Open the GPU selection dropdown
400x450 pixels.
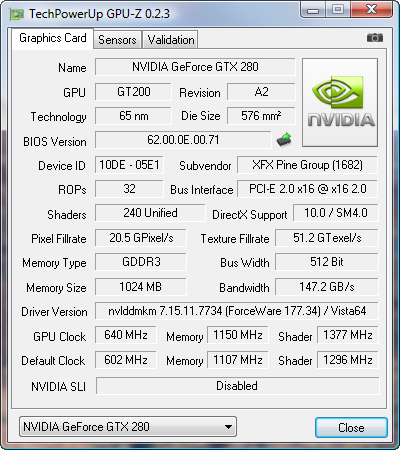128,427
